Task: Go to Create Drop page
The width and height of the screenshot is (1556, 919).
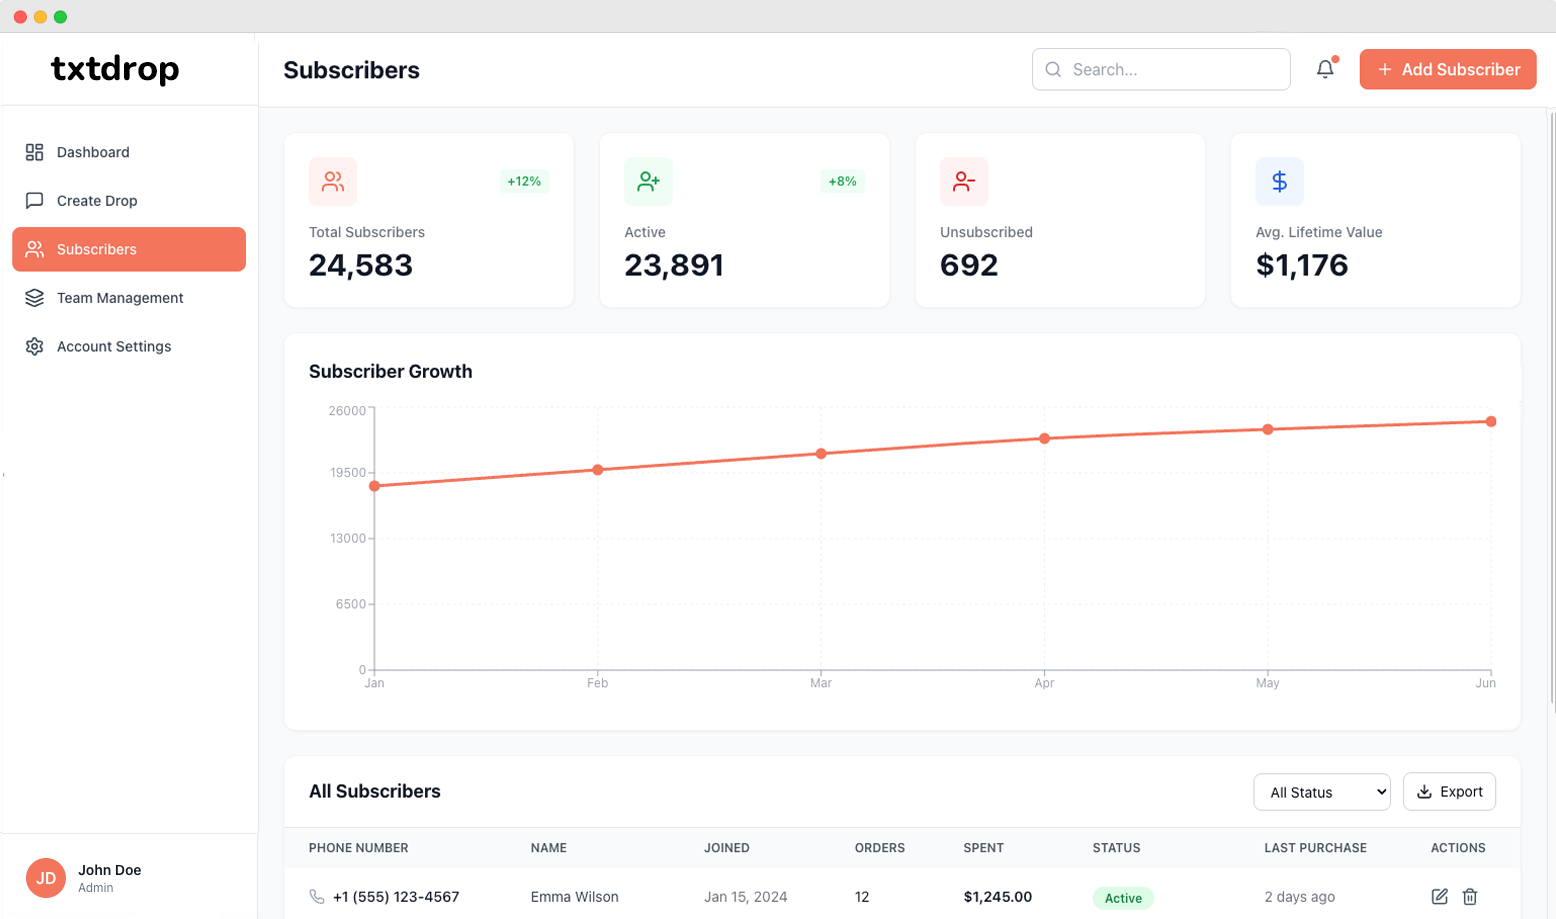Action: [97, 201]
